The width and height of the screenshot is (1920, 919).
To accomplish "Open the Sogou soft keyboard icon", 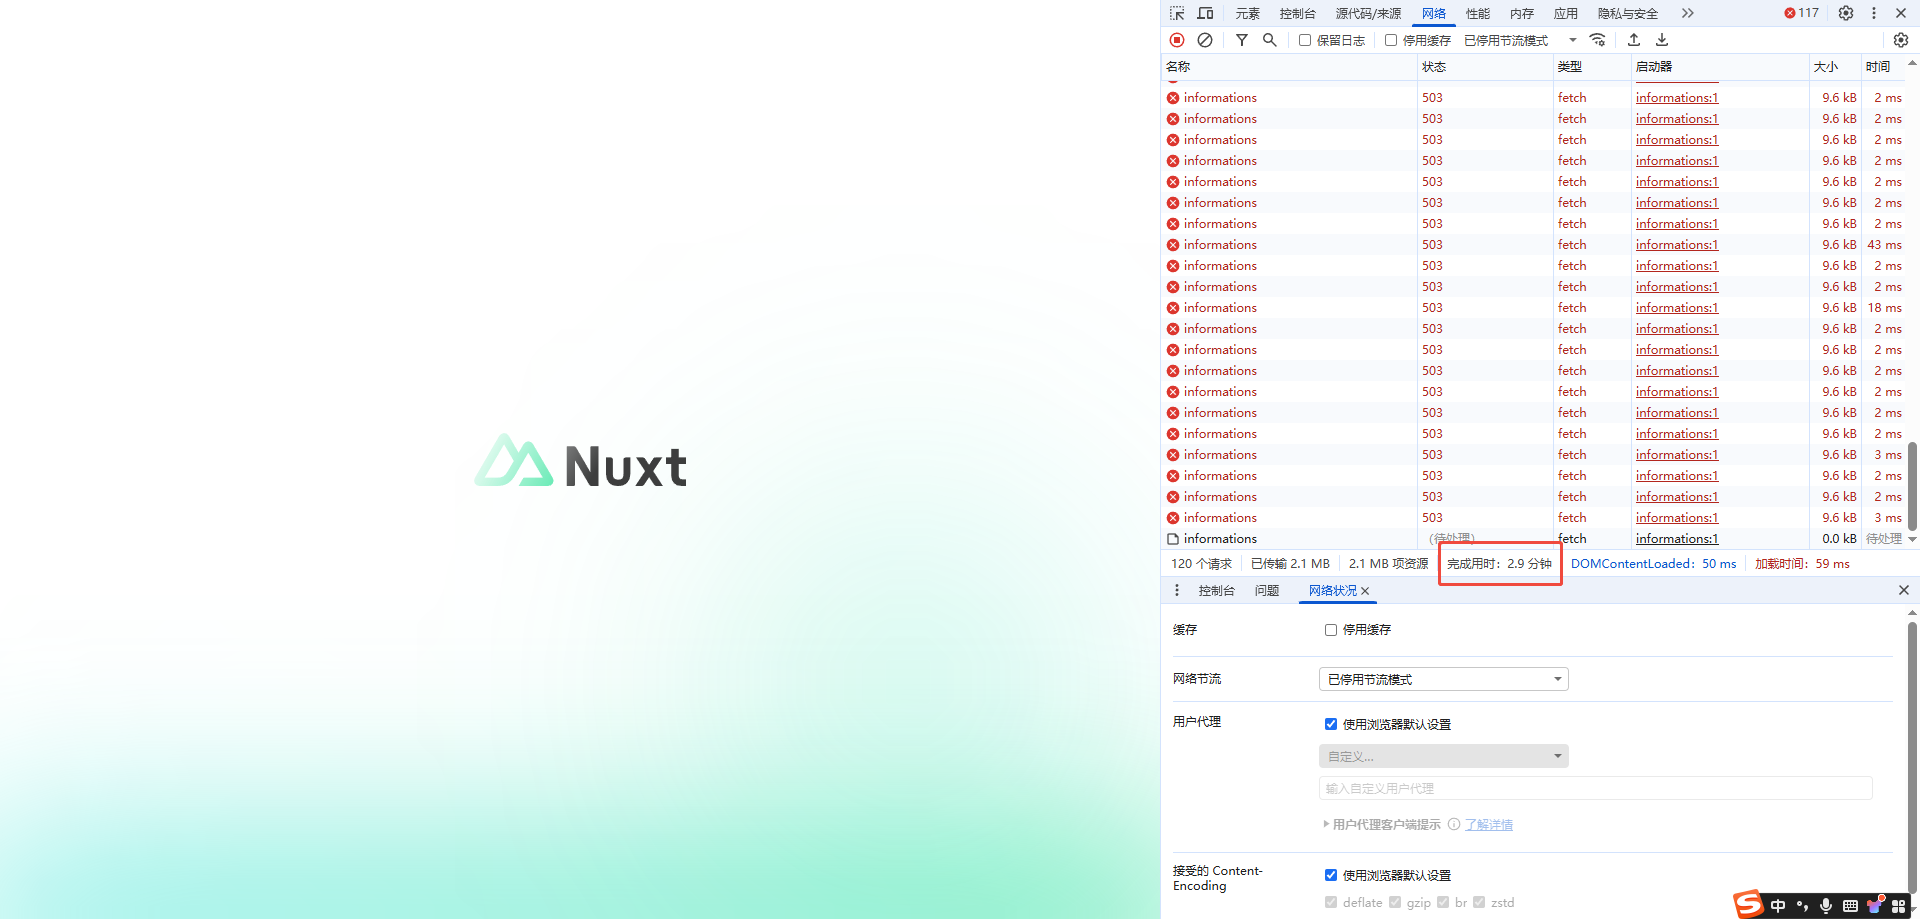I will (1850, 905).
